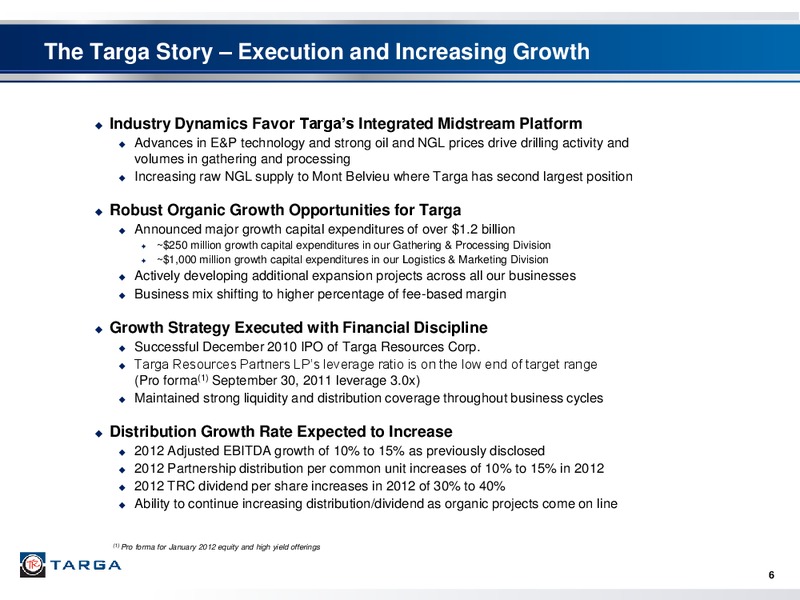The width and height of the screenshot is (800, 600).
Task: Click 'Business mix shifting to higher percentage' line
Action: (320, 294)
